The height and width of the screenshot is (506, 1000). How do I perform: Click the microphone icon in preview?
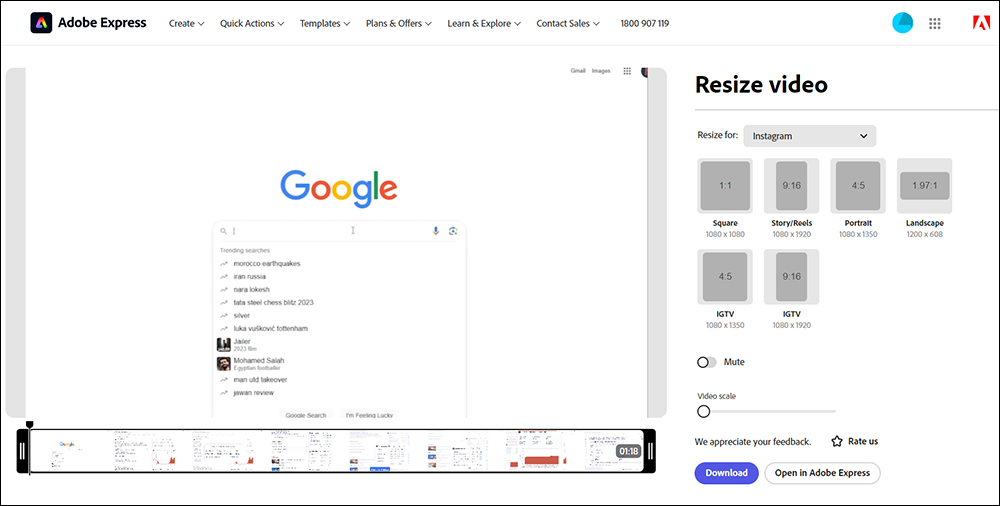click(436, 231)
